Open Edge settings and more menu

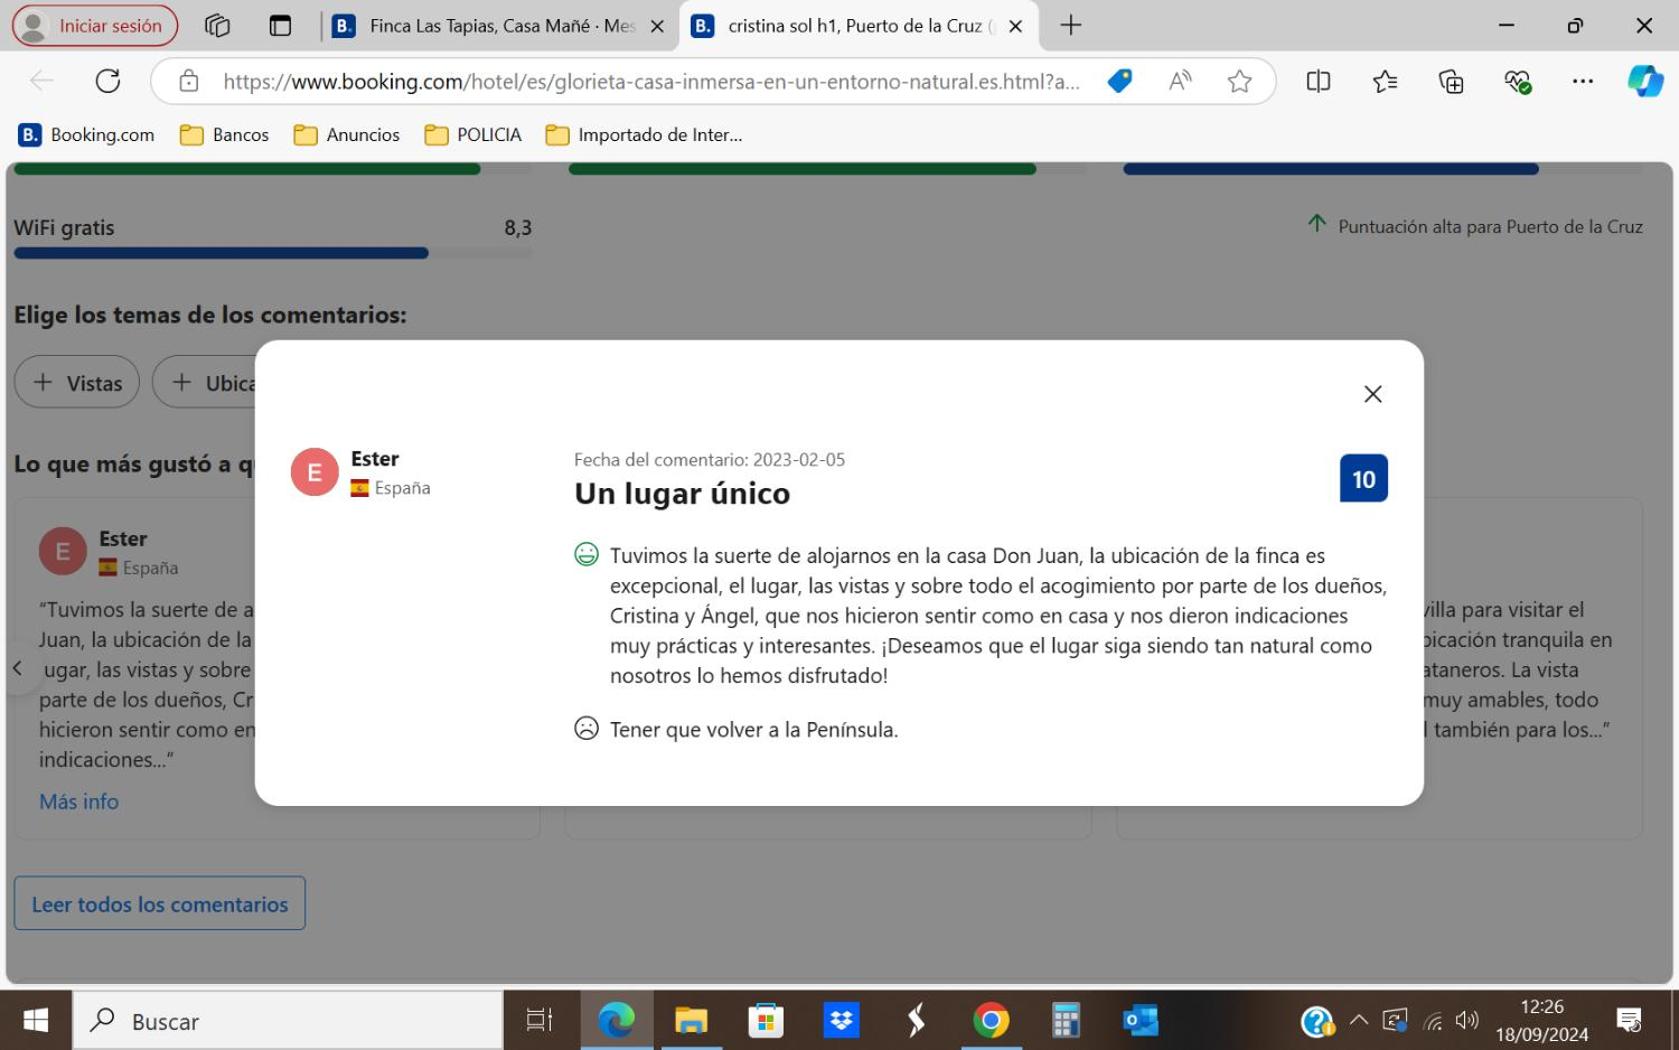(1582, 81)
